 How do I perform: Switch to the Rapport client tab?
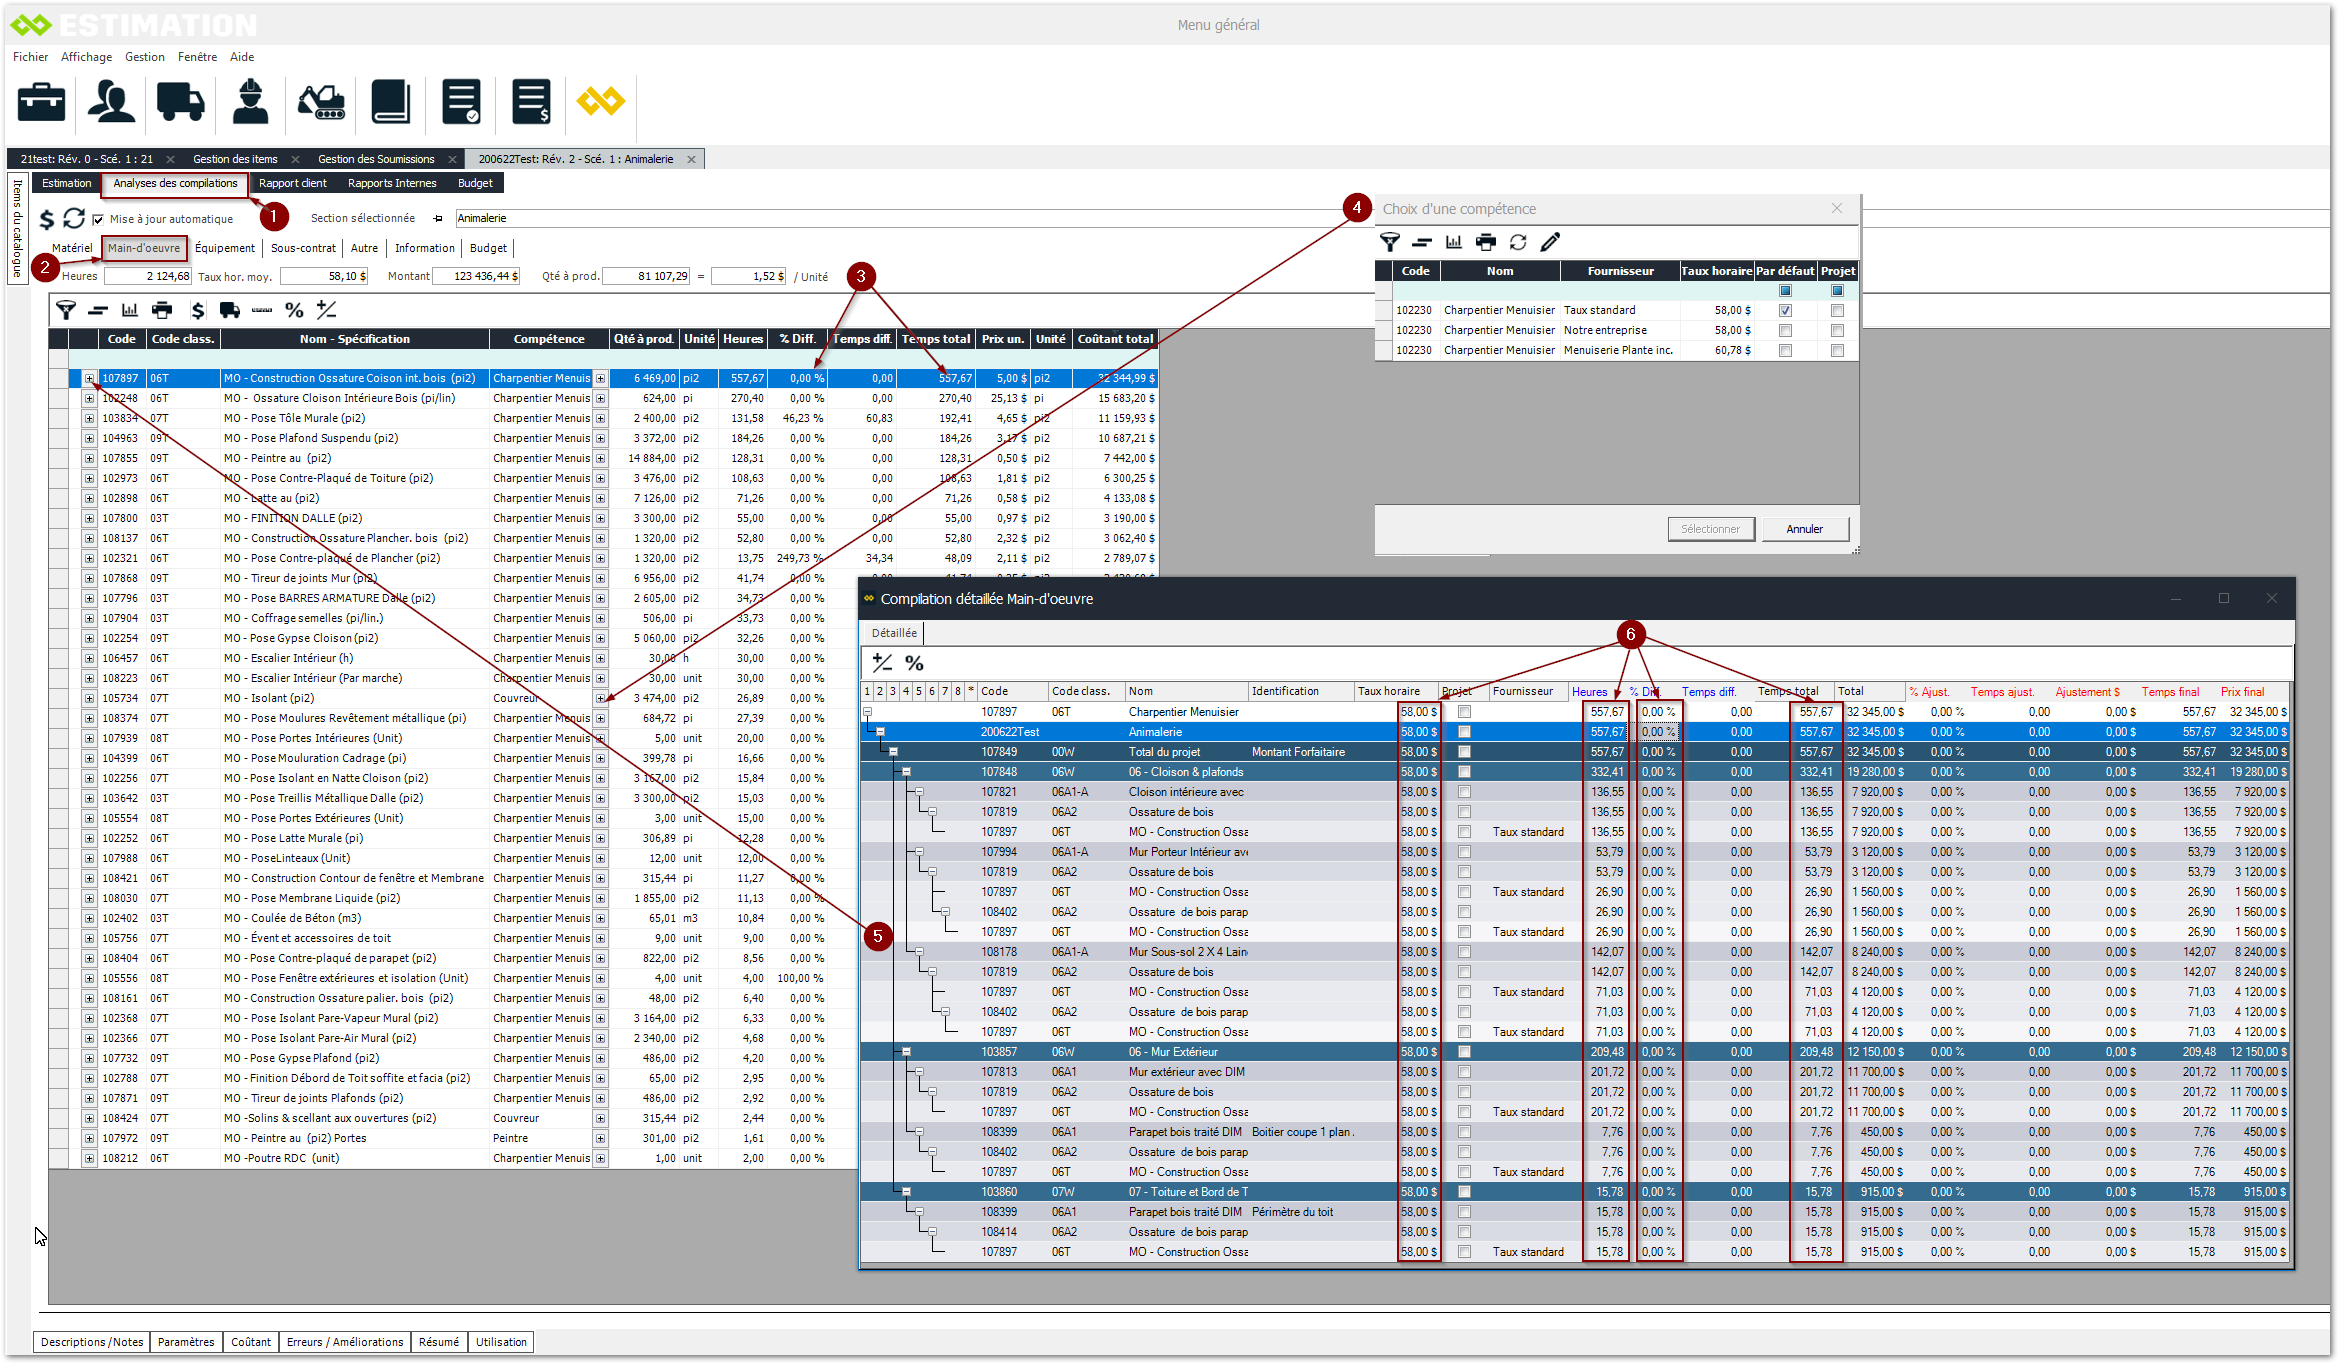tap(292, 183)
